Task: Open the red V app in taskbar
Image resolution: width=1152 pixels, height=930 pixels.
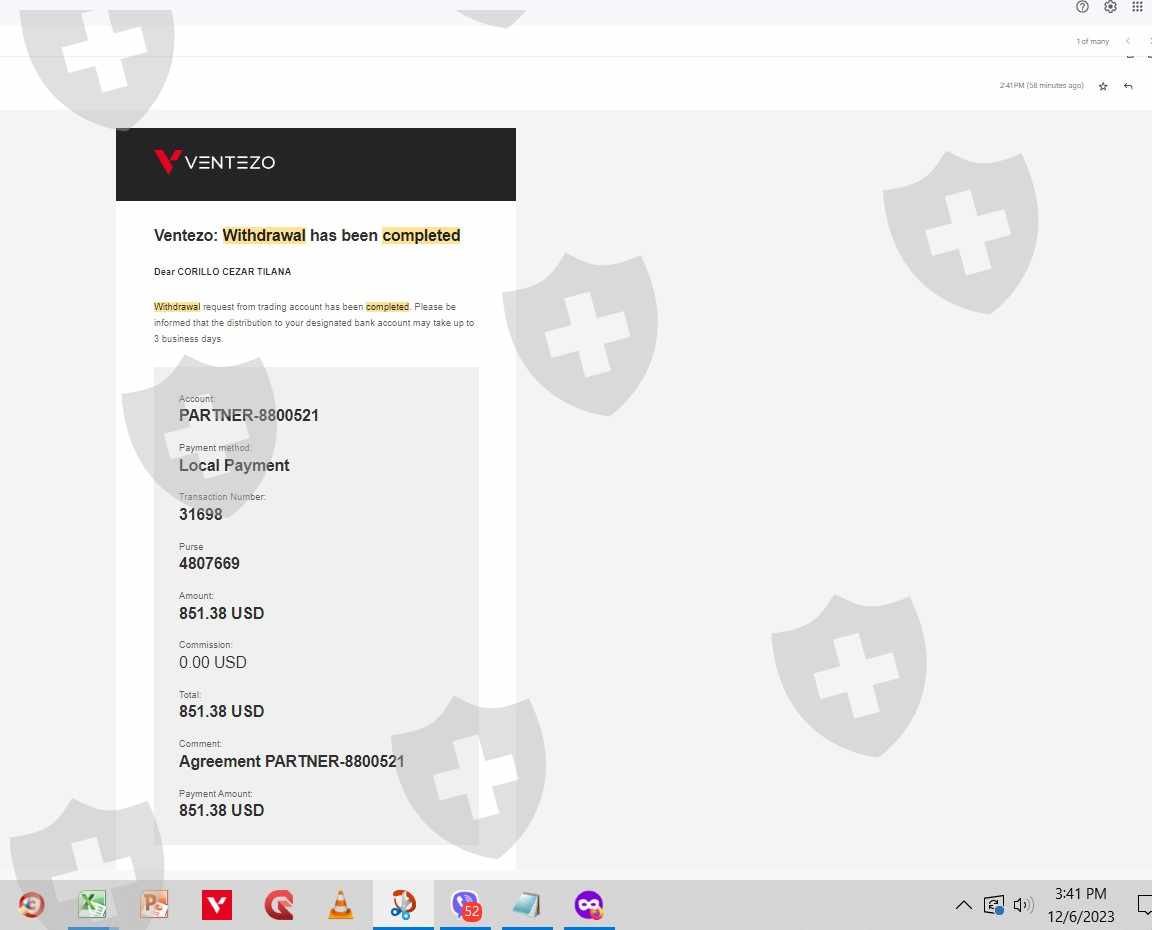Action: tap(217, 904)
